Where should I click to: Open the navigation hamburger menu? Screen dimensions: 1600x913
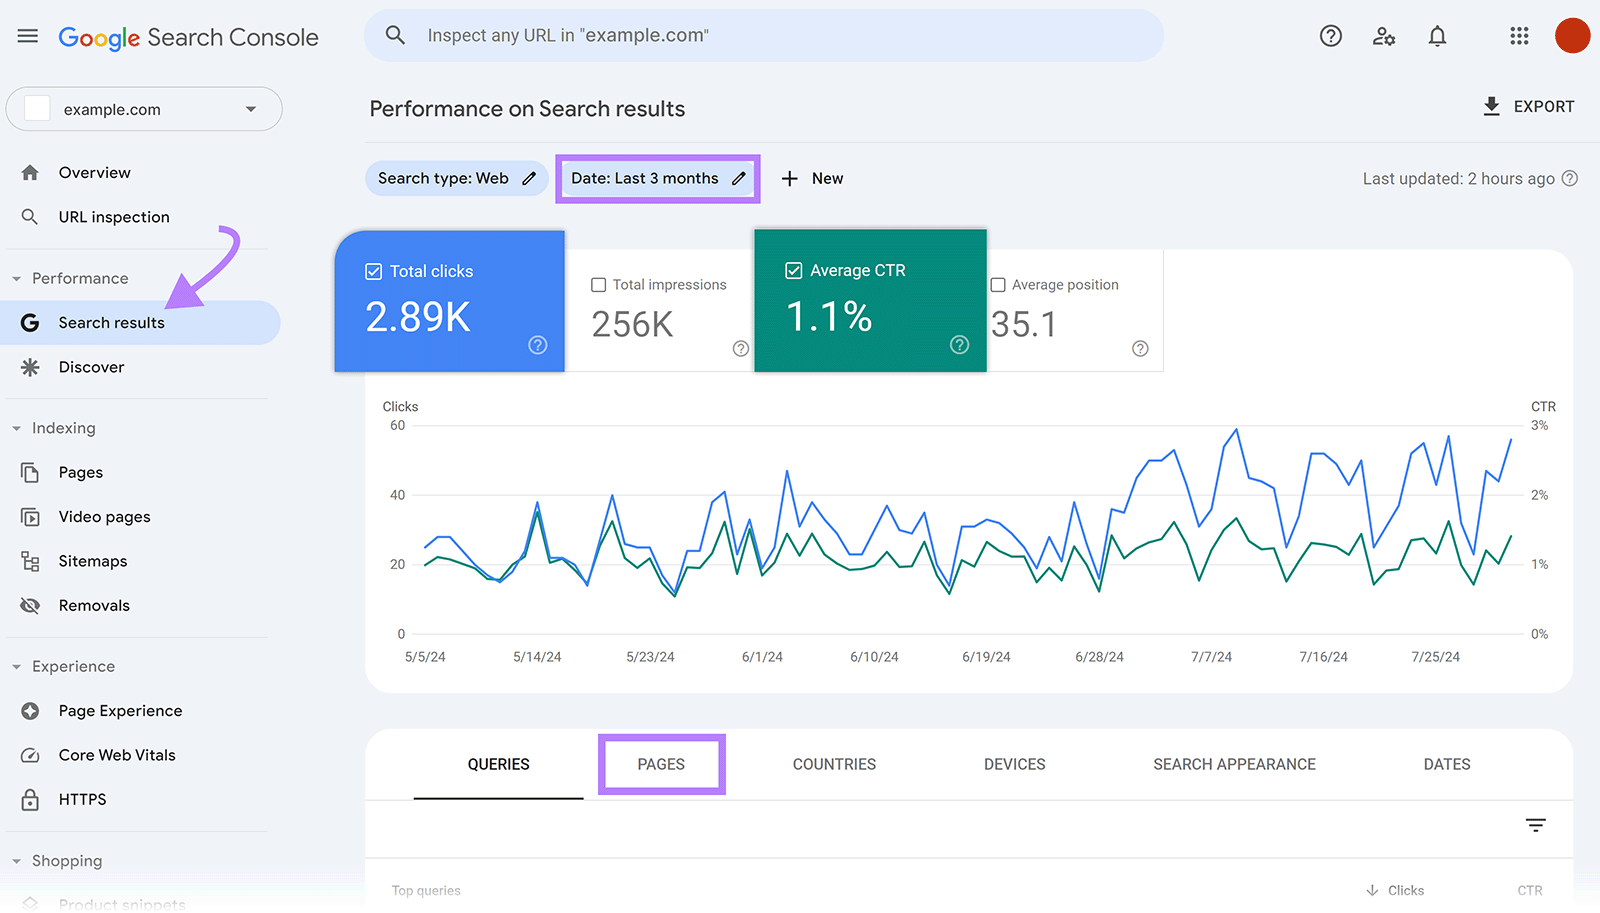point(27,35)
